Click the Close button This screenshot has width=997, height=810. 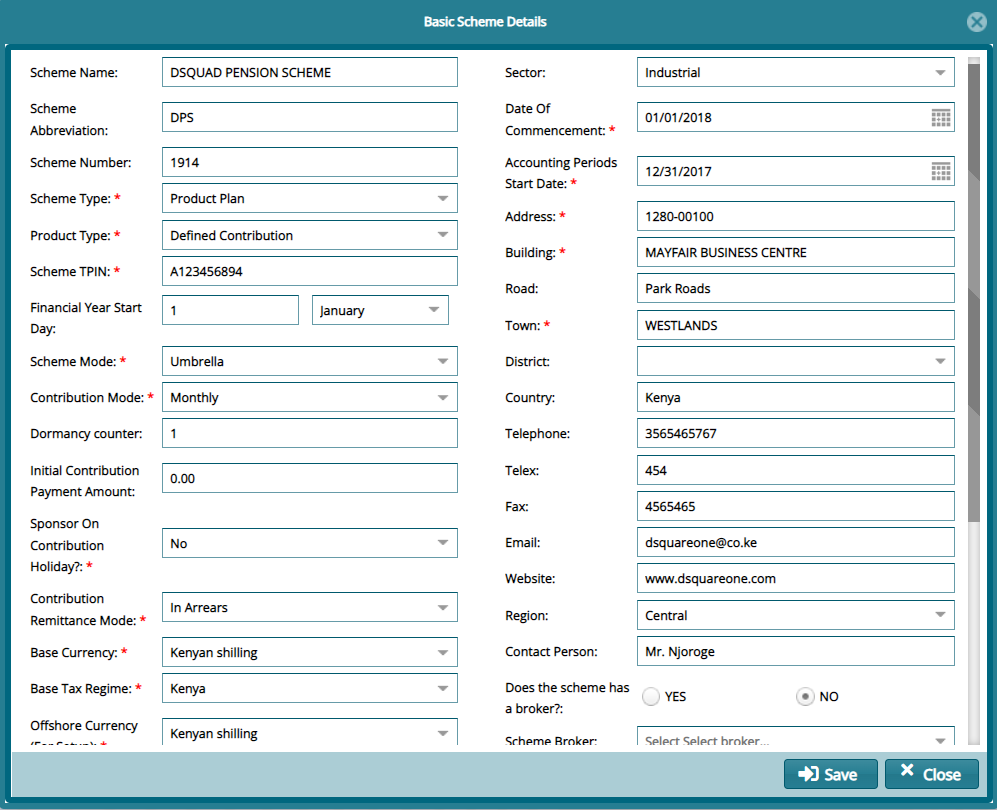(x=932, y=774)
